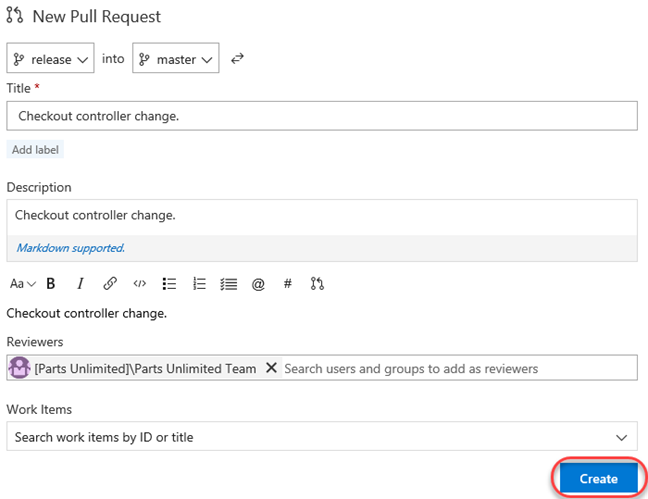
Task: Reference a pull request via toolbar icon
Action: tap(317, 284)
